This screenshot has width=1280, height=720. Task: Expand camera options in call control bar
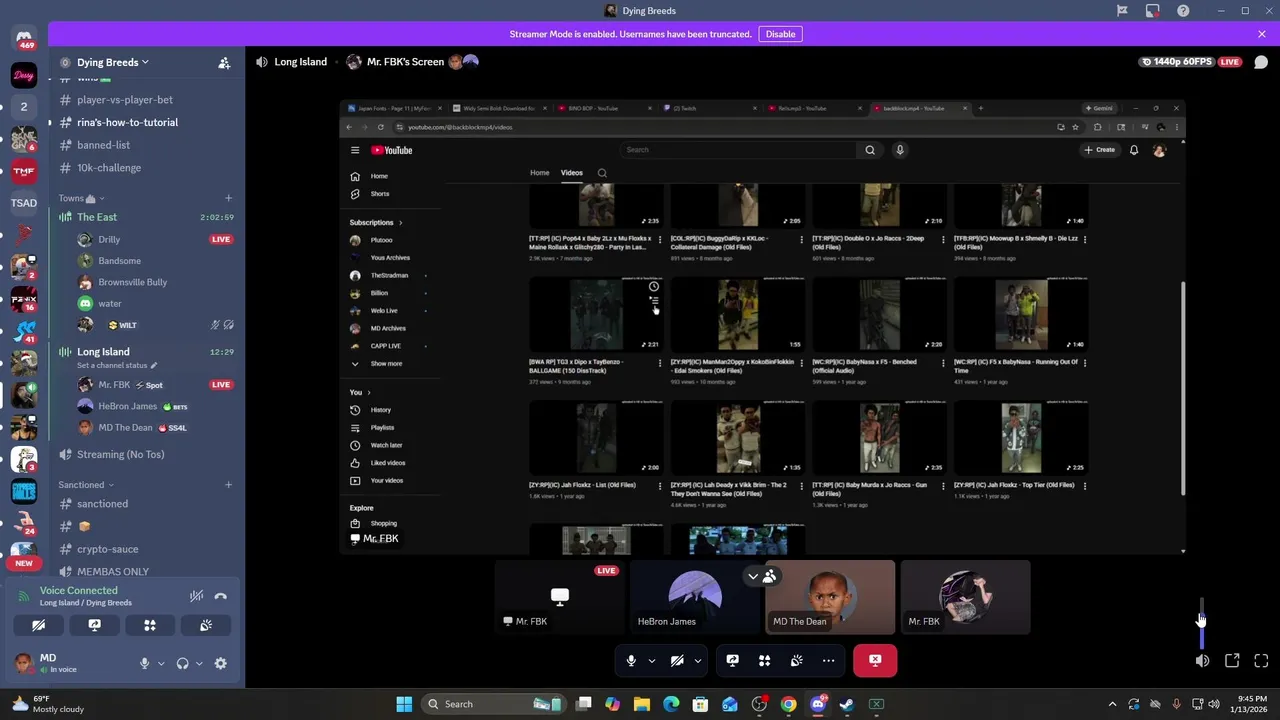tap(698, 660)
